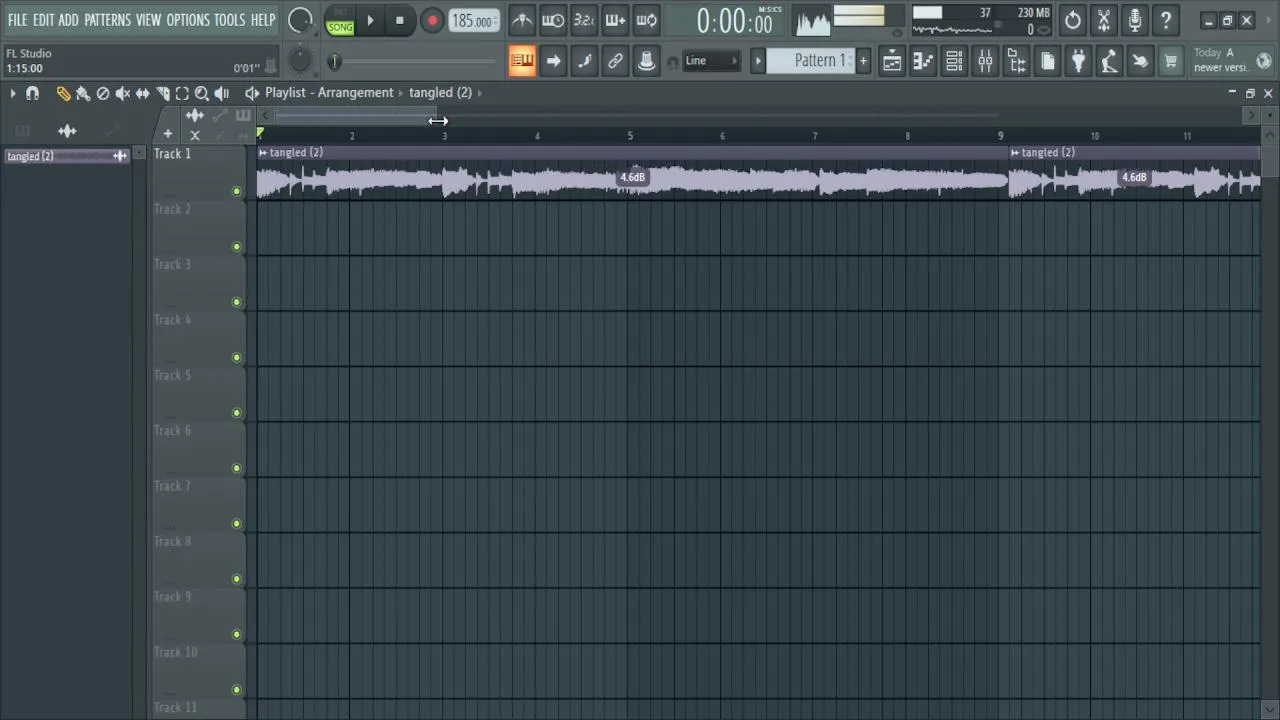
Task: Open the one-click audio recording microphone
Action: tap(1135, 20)
